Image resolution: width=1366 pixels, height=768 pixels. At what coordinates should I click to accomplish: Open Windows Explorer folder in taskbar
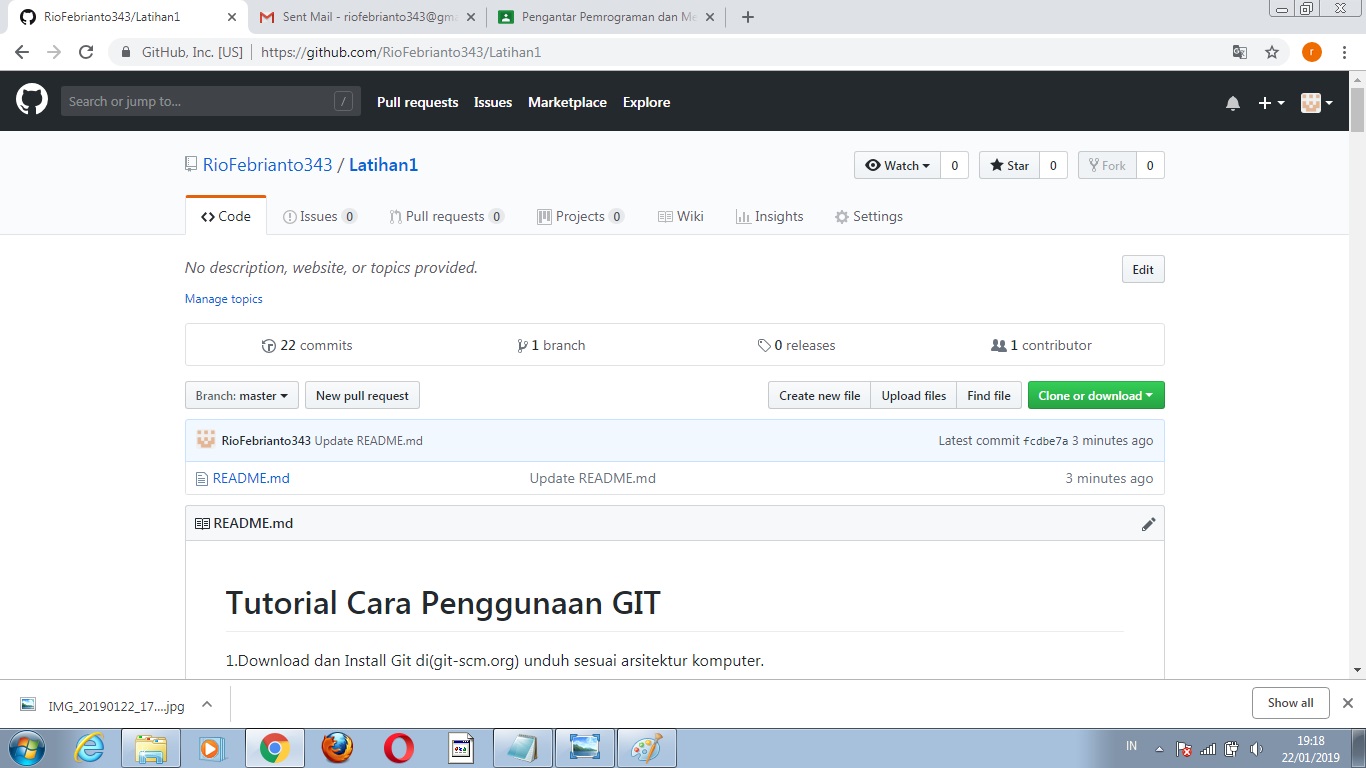click(150, 748)
